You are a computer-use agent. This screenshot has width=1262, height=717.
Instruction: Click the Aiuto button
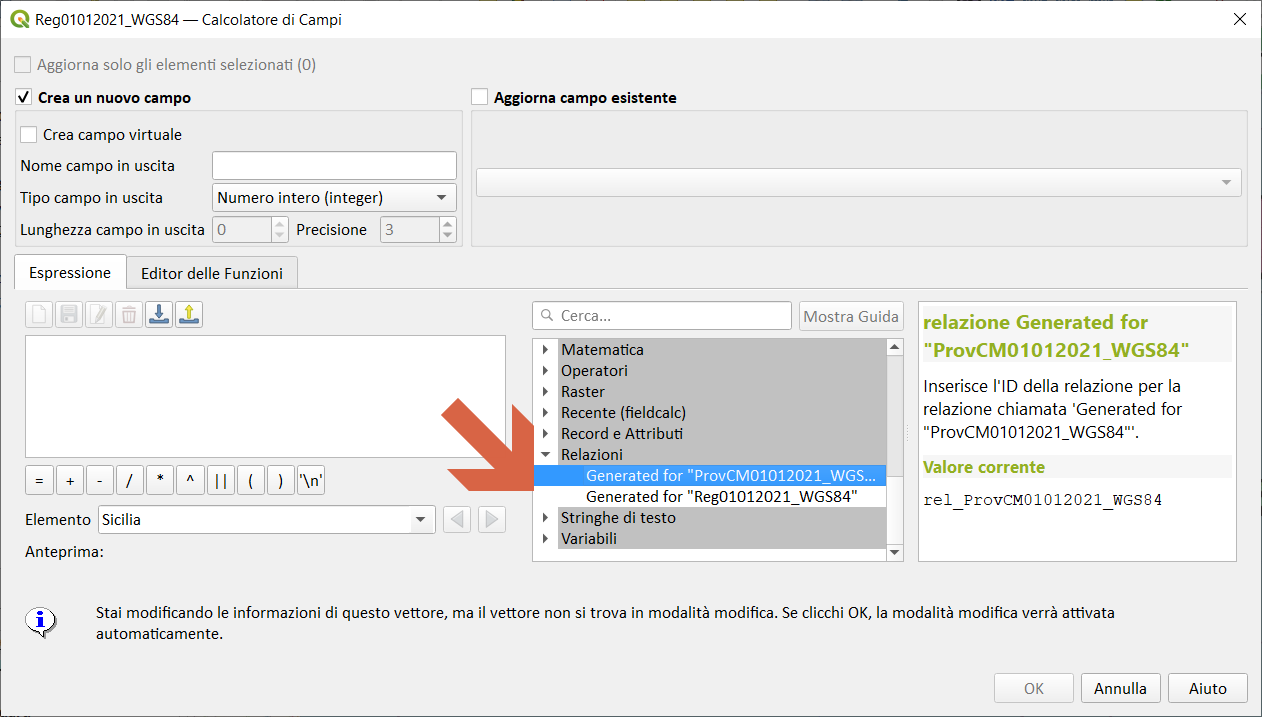pos(1208,688)
